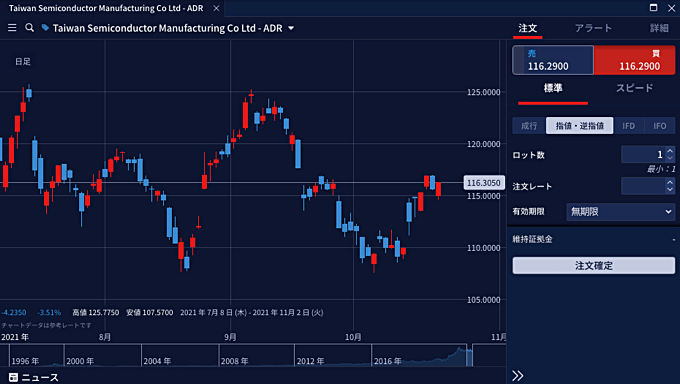Maximize the chart window
The image size is (680, 384).
654,8
